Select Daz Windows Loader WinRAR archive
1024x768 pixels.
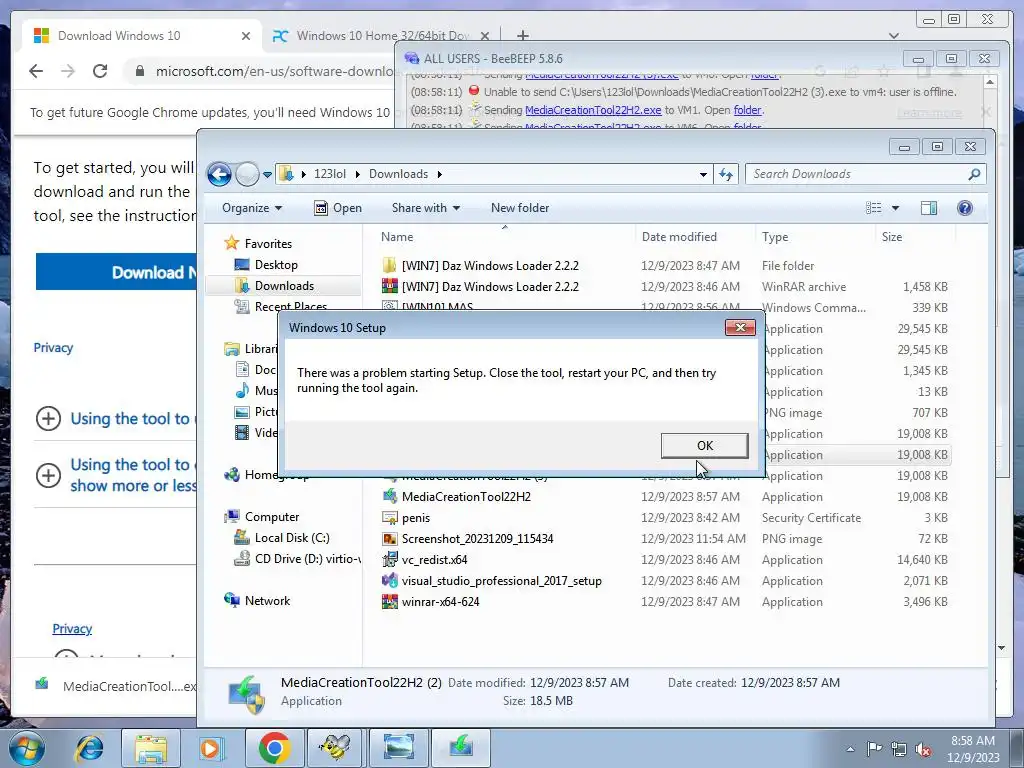pos(490,287)
